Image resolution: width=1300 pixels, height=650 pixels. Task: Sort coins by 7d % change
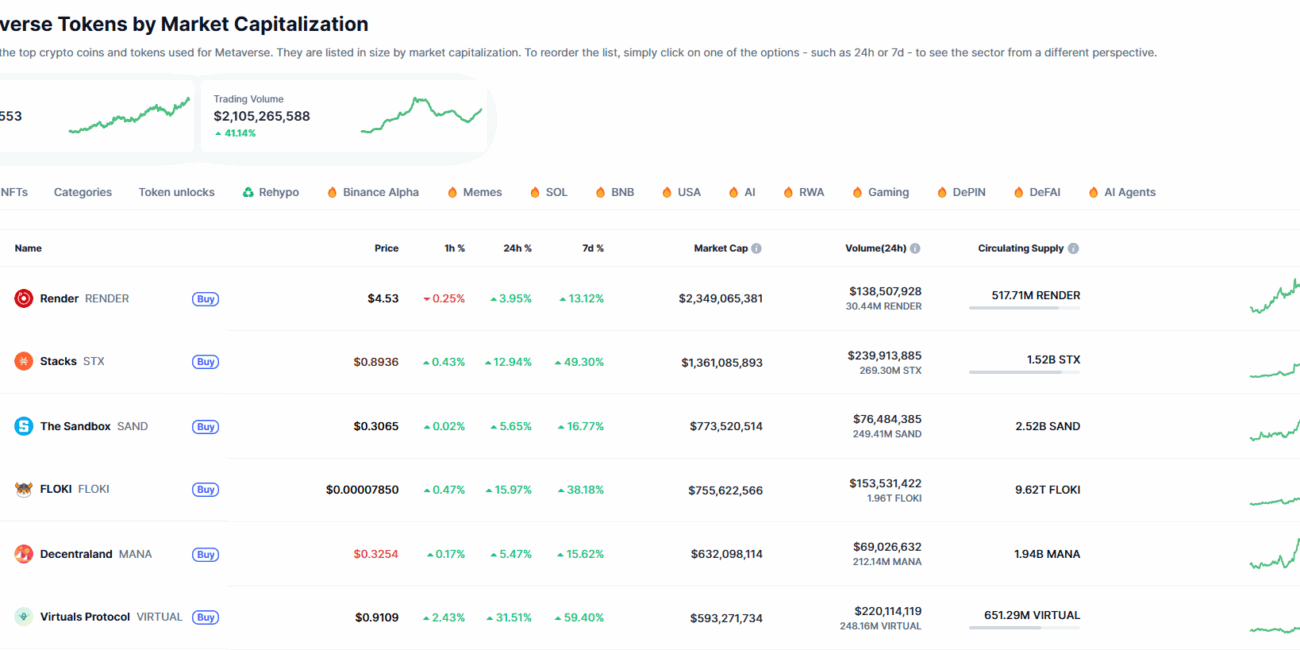click(593, 248)
